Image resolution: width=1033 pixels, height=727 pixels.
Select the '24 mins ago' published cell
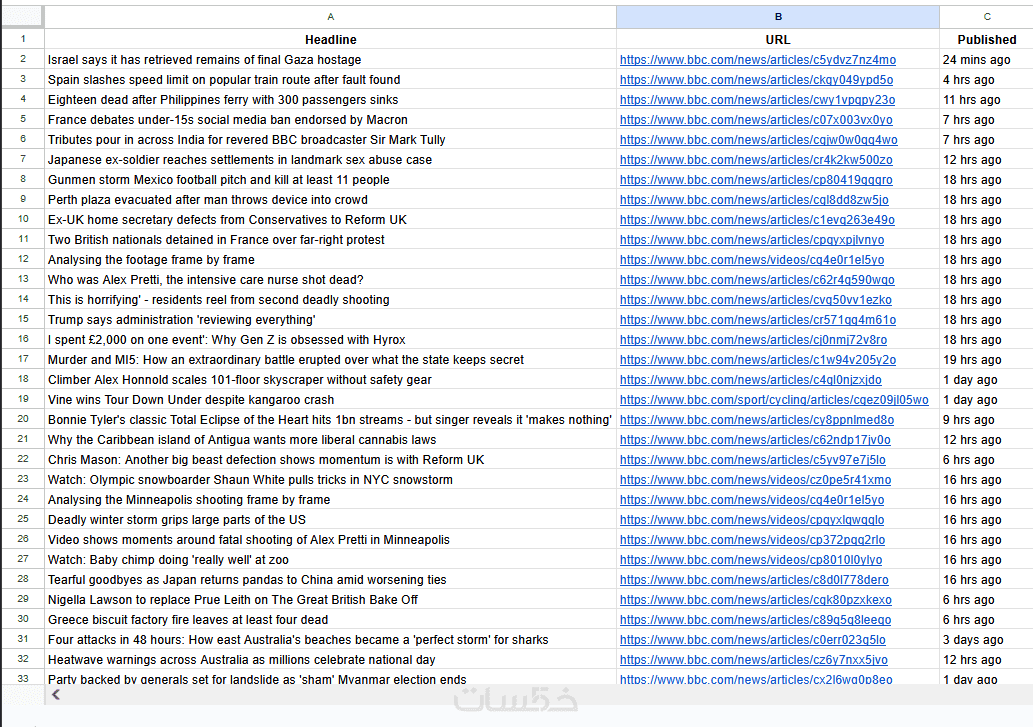(x=986, y=59)
